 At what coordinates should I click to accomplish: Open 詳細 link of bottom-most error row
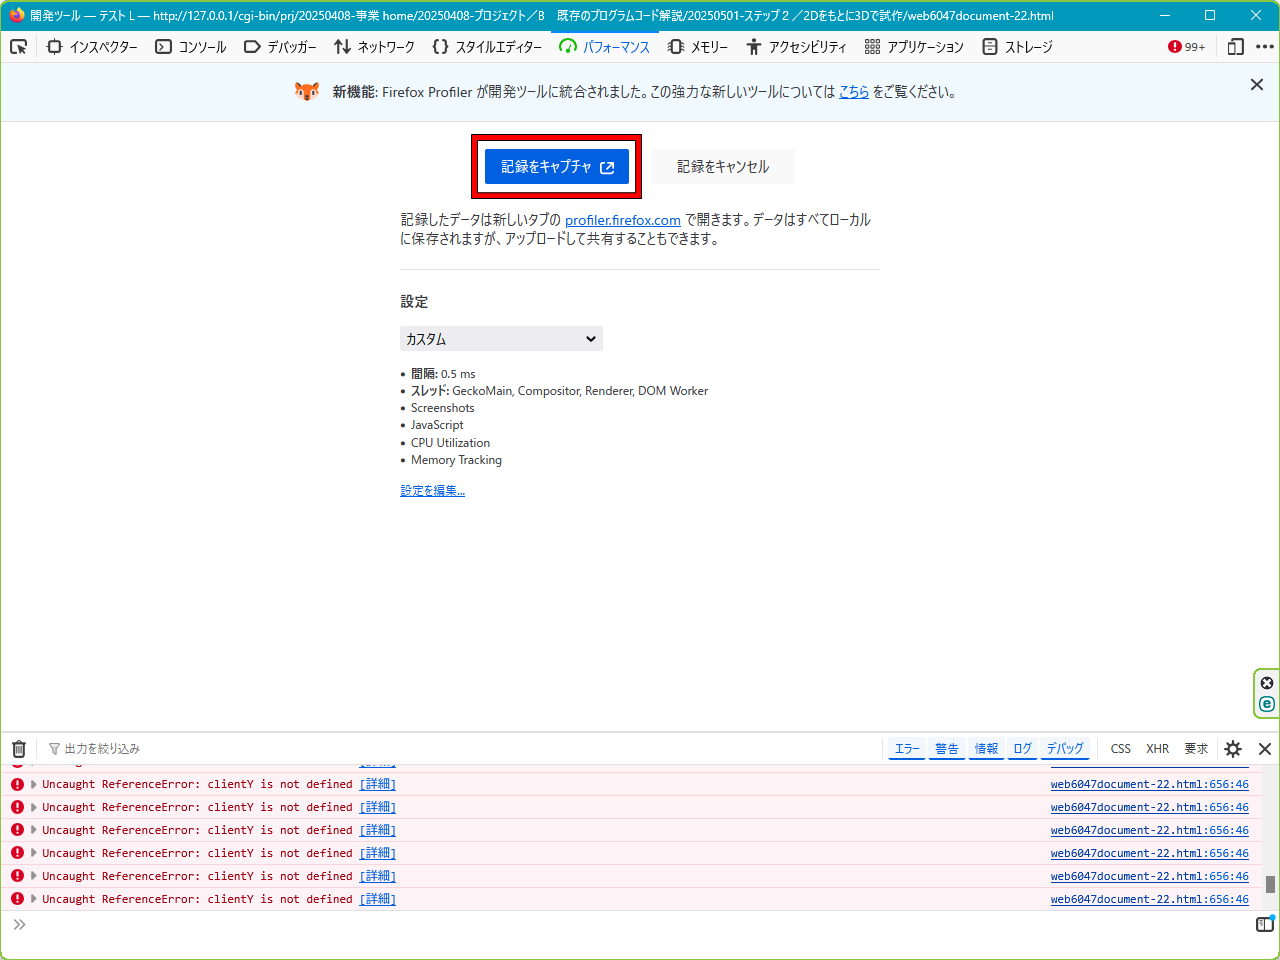point(378,899)
